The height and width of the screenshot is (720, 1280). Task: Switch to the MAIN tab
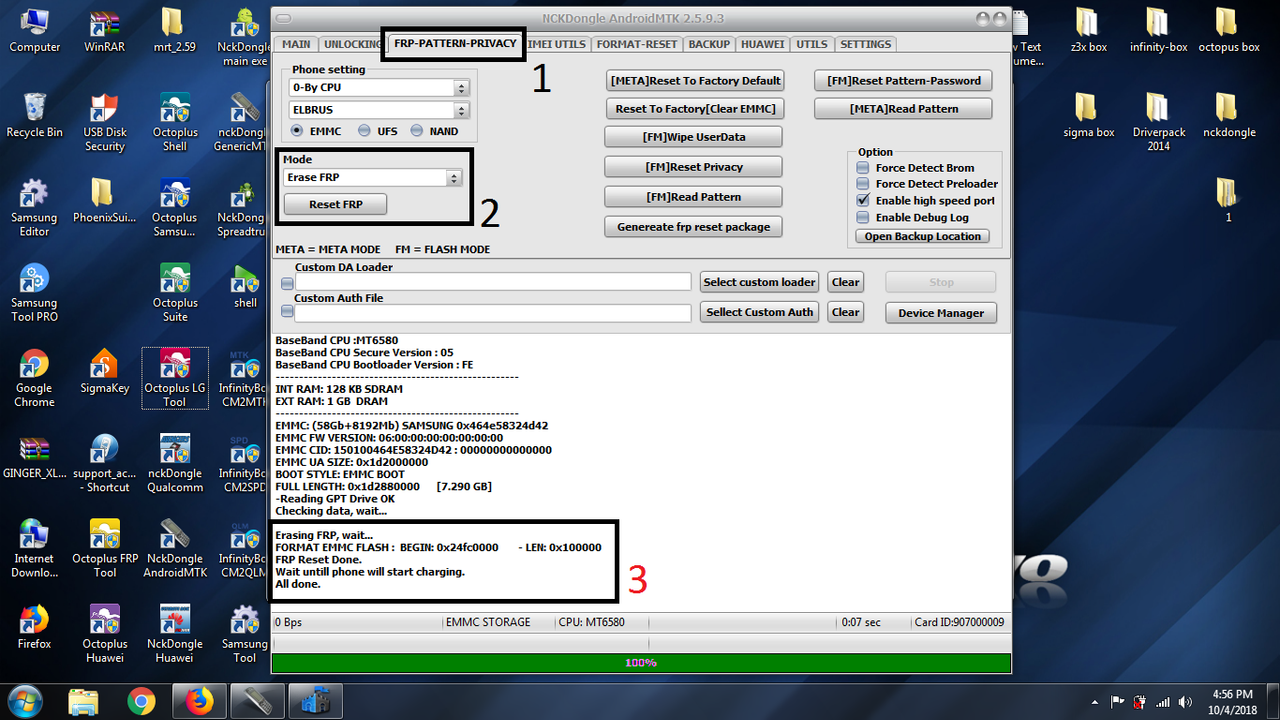pos(296,44)
